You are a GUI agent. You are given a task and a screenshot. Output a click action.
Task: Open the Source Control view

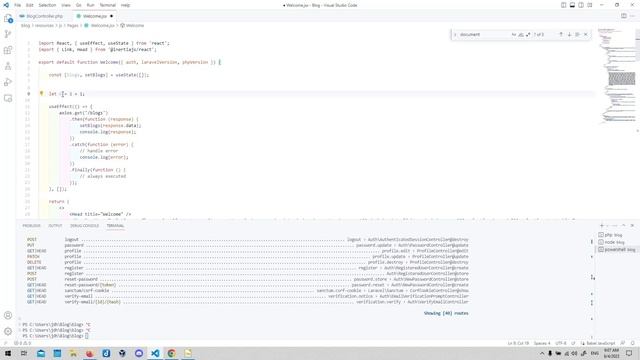click(8, 34)
